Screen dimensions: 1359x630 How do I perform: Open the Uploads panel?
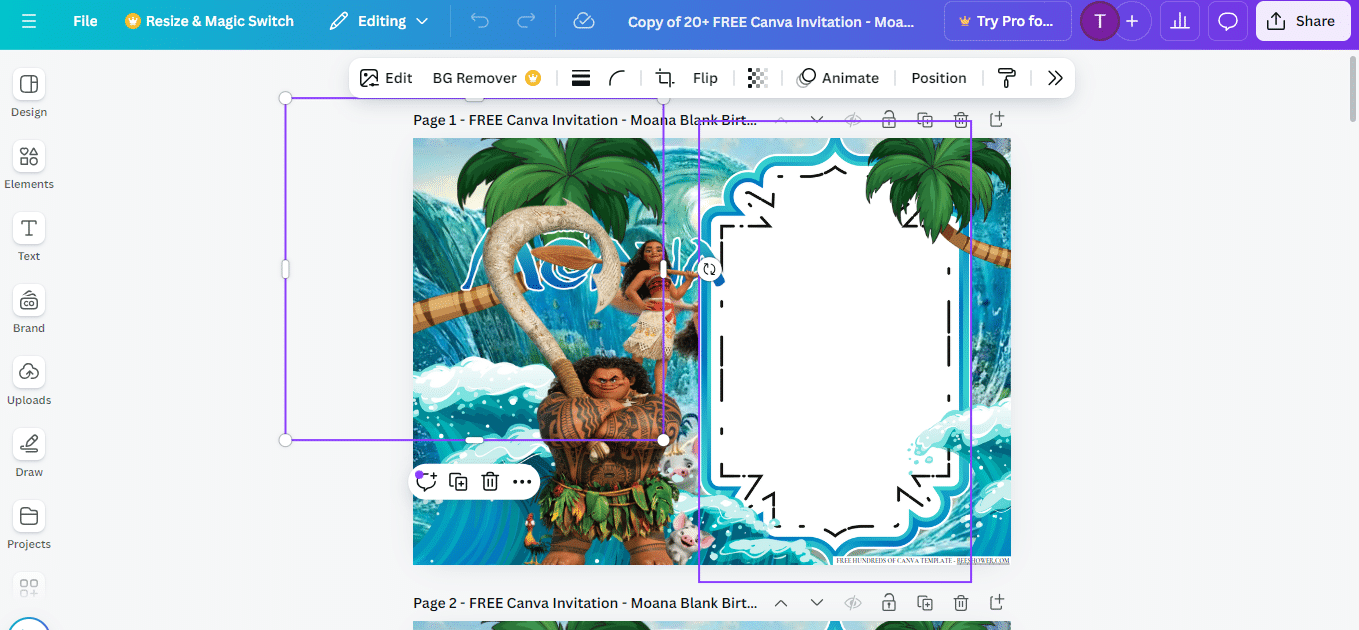click(x=29, y=381)
